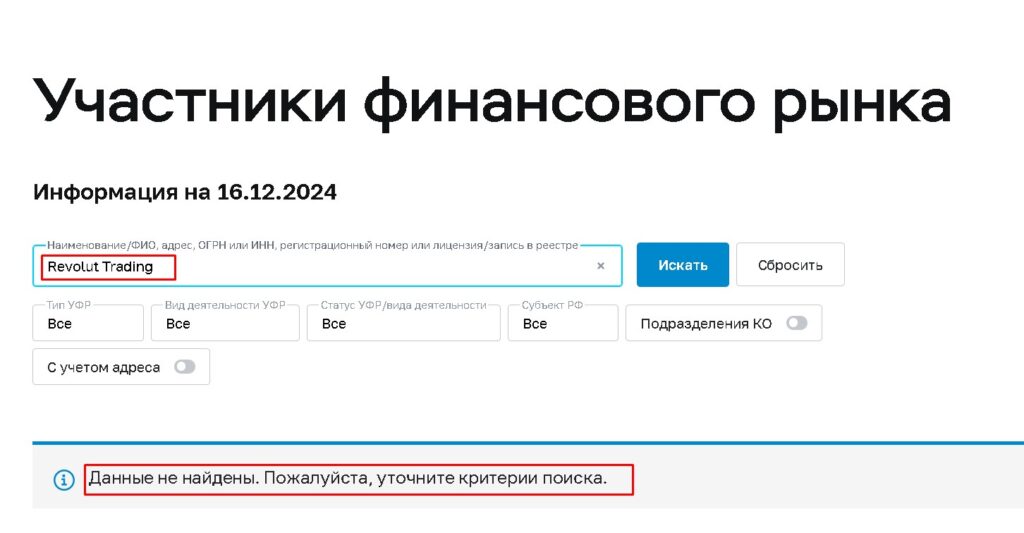
Task: Expand the Статус УФР/вида деятельности dropdown
Action: coord(404,323)
